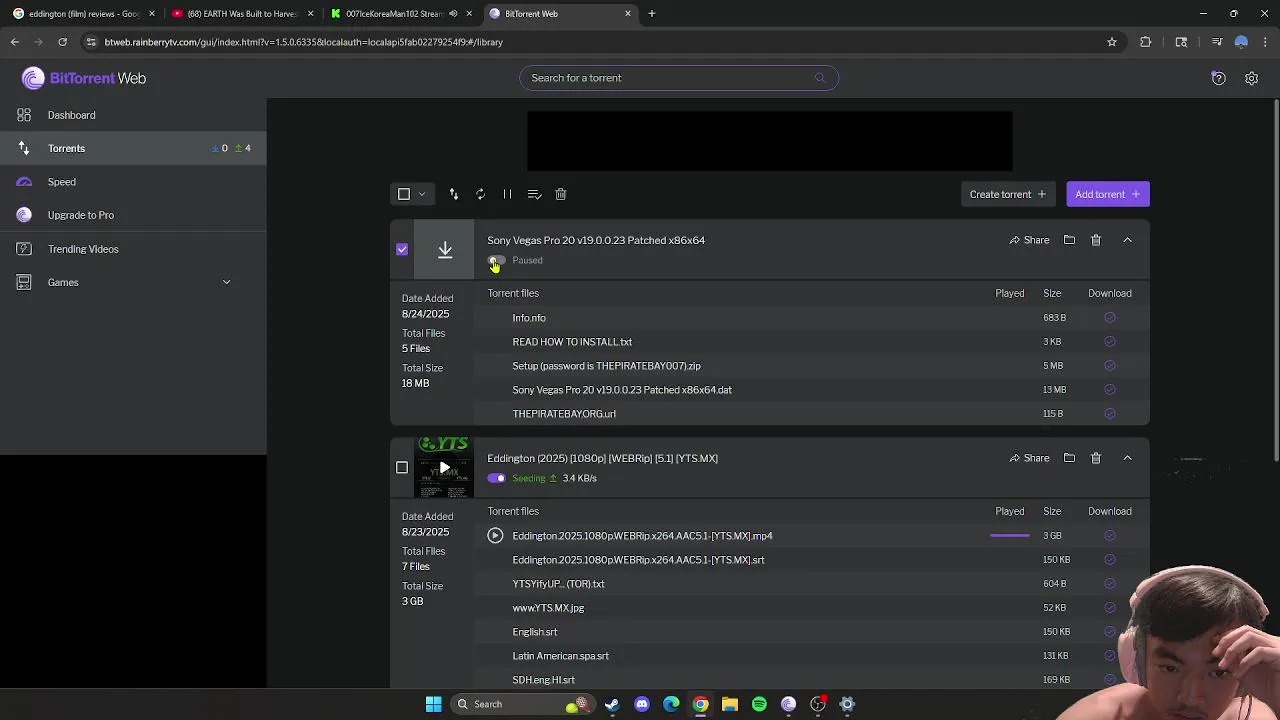
Task: Toggle download for Eddington .mp4 file
Action: (1110, 536)
